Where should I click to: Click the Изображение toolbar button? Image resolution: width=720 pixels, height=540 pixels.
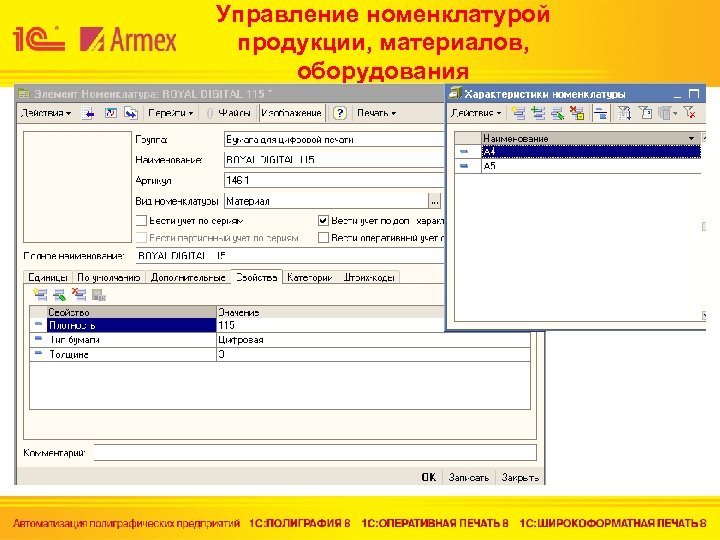pyautogui.click(x=291, y=113)
